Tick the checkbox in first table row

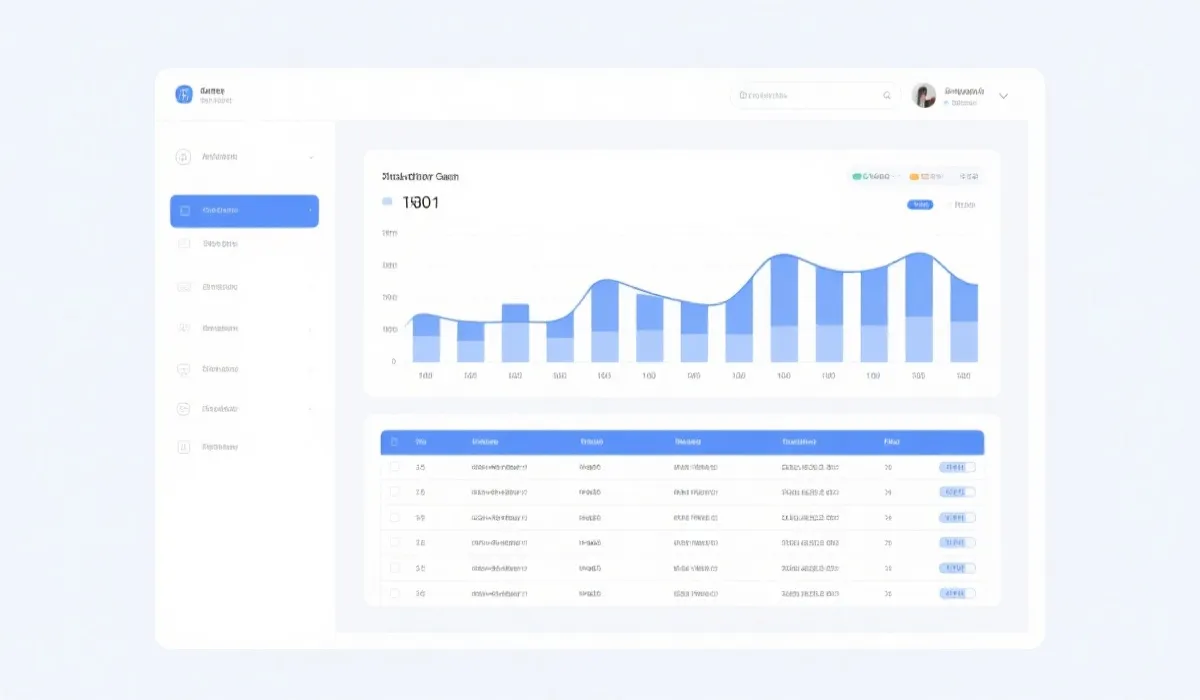click(394, 467)
